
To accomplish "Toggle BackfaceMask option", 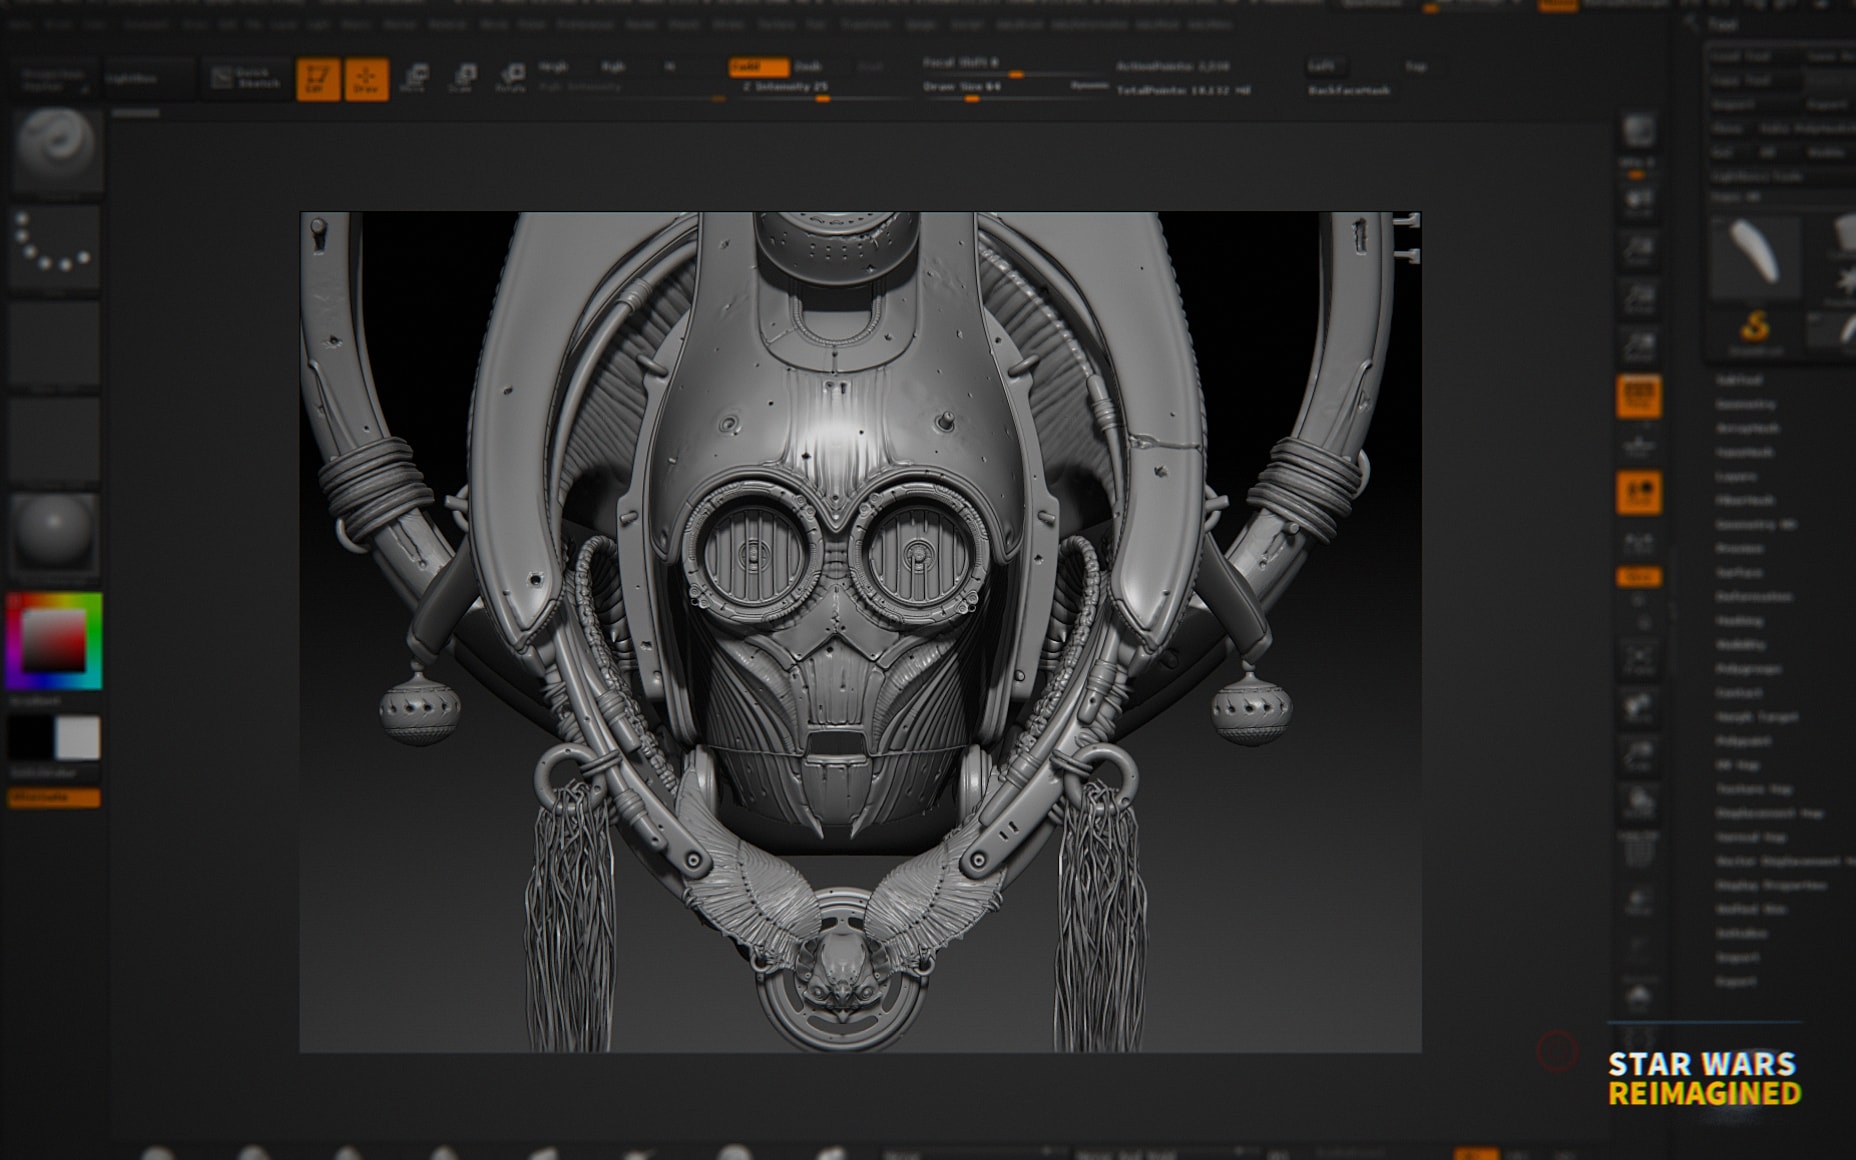I will [1349, 90].
